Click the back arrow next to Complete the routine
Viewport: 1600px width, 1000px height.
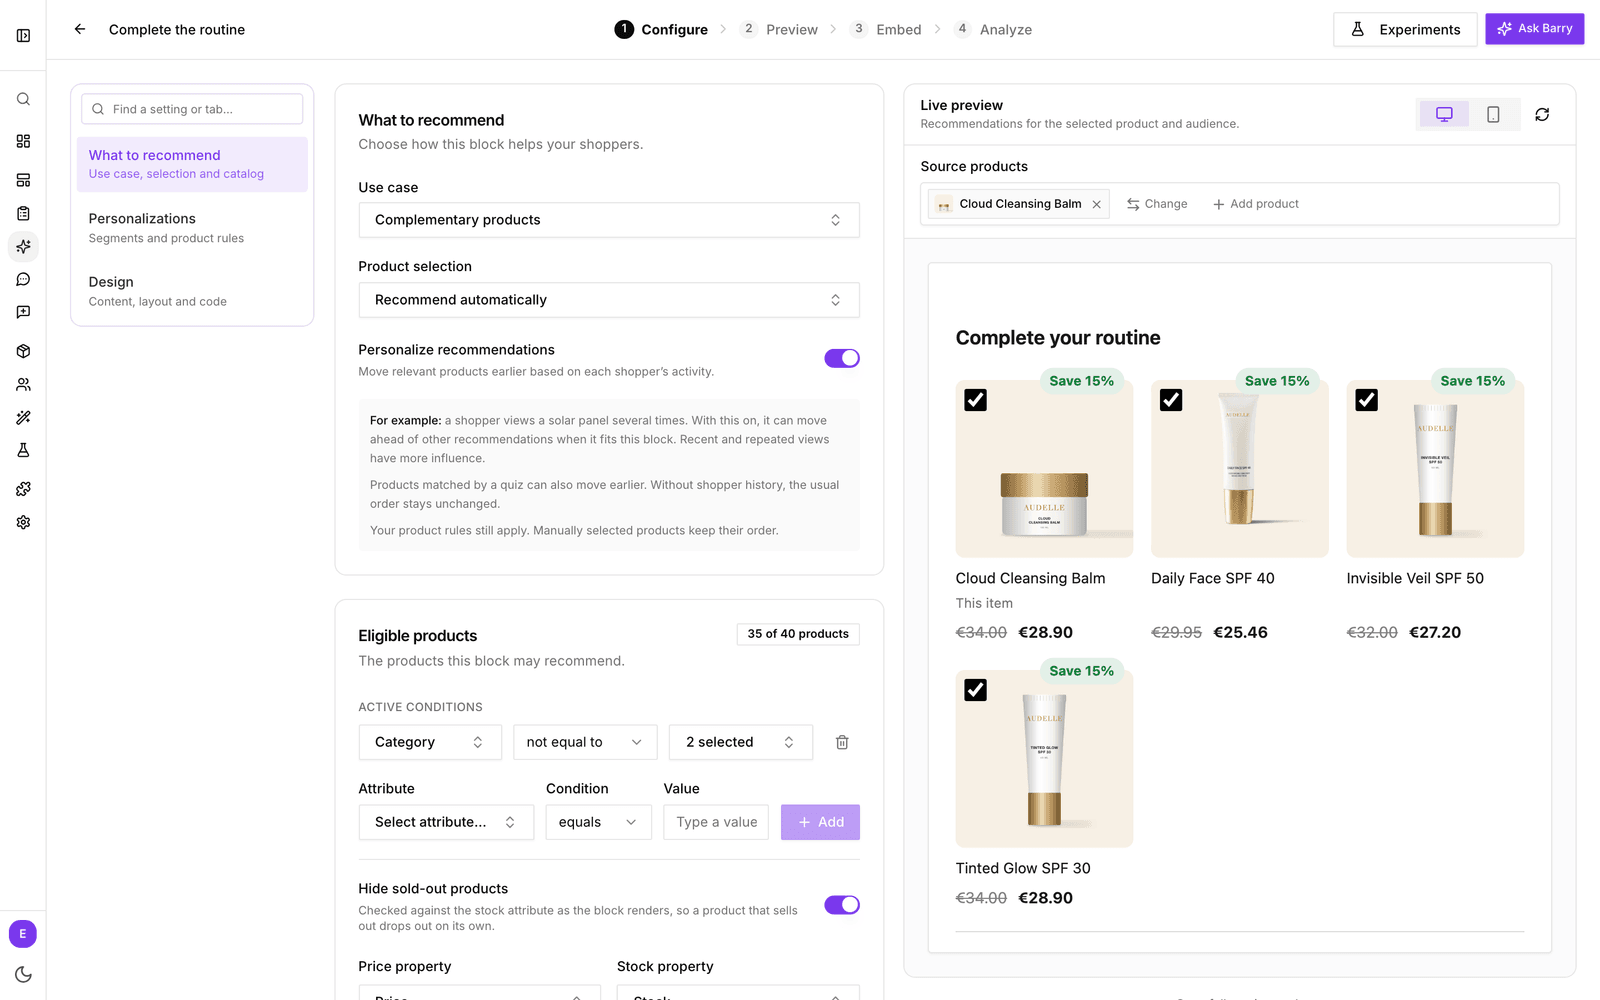coord(80,29)
